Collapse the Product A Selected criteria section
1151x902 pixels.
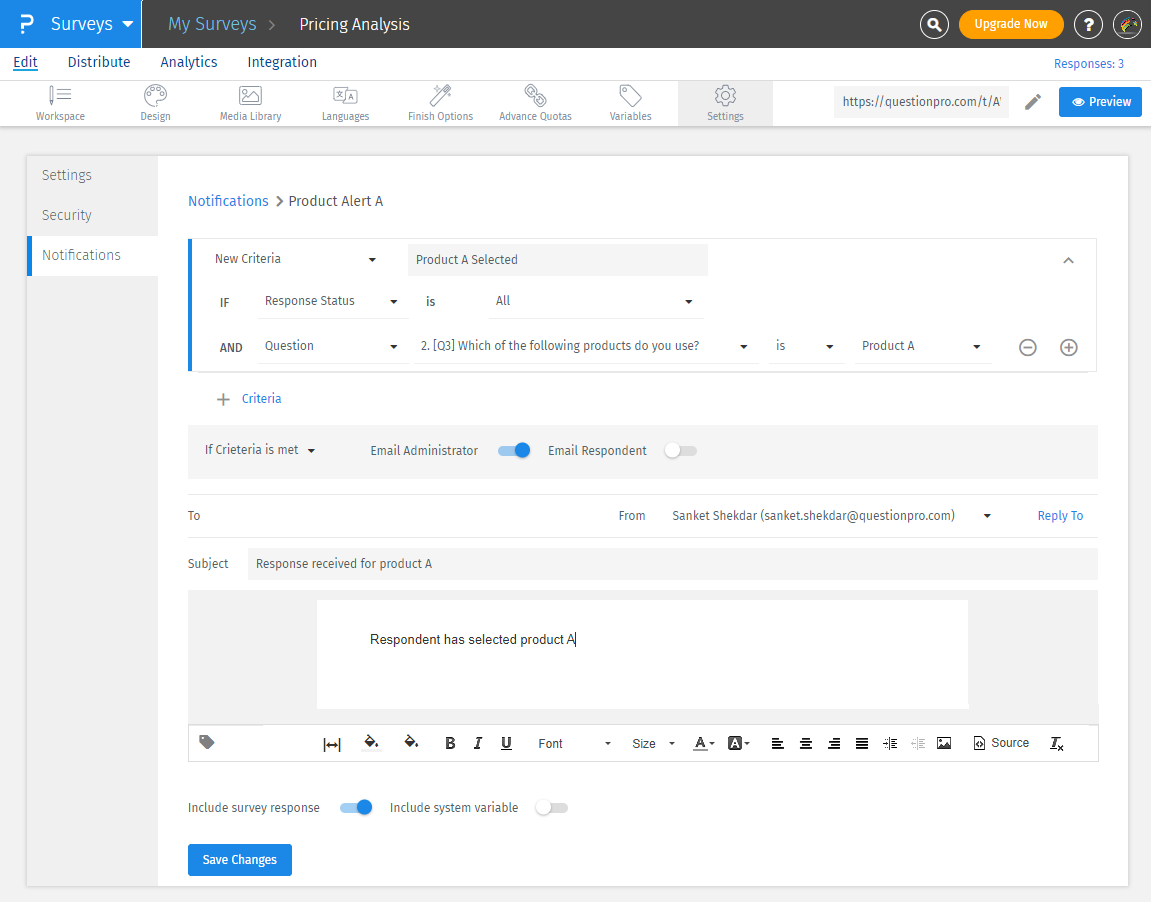pyautogui.click(x=1068, y=258)
